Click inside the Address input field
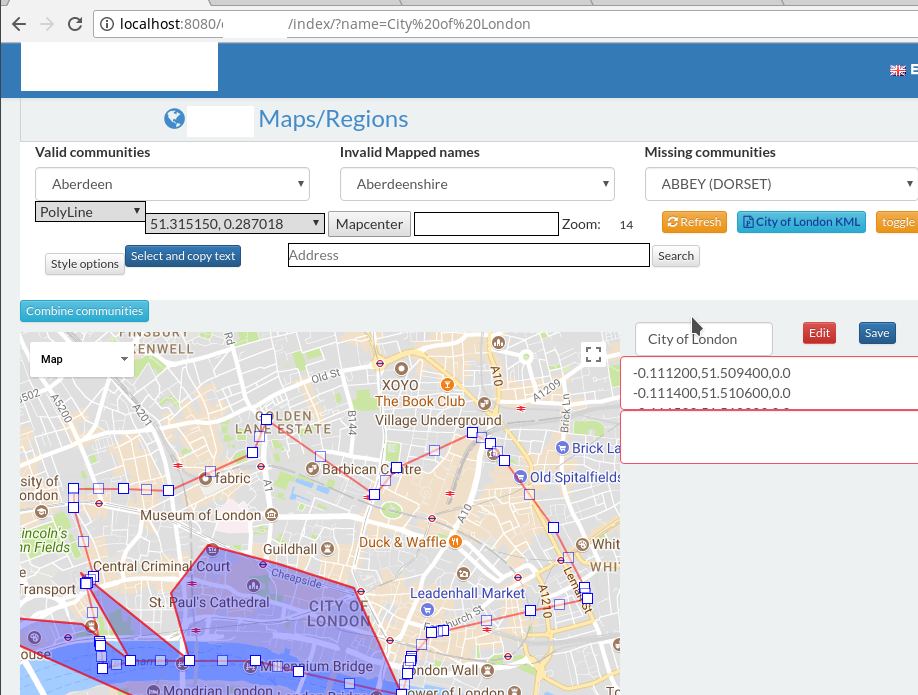 pos(468,256)
